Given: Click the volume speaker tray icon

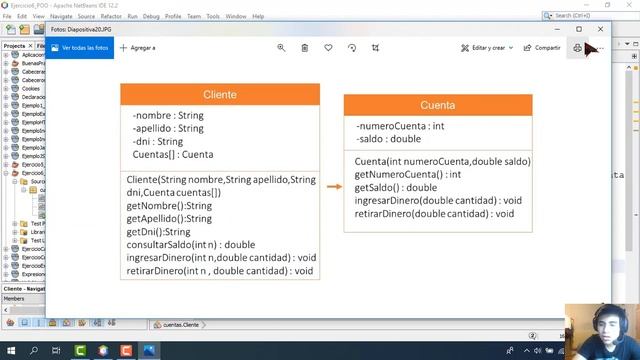Looking at the screenshot, I should (x=538, y=351).
